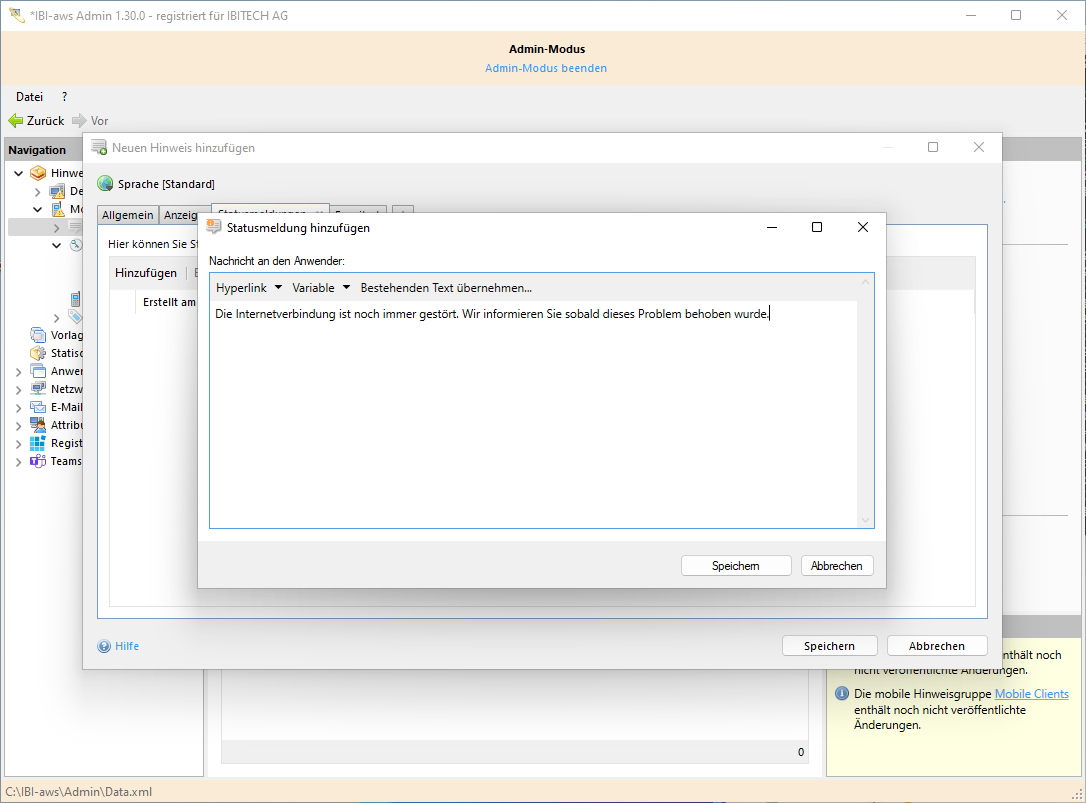Screen dimensions: 1086x803
Task: Click the network computer icon in navigation
Action: (x=38, y=389)
